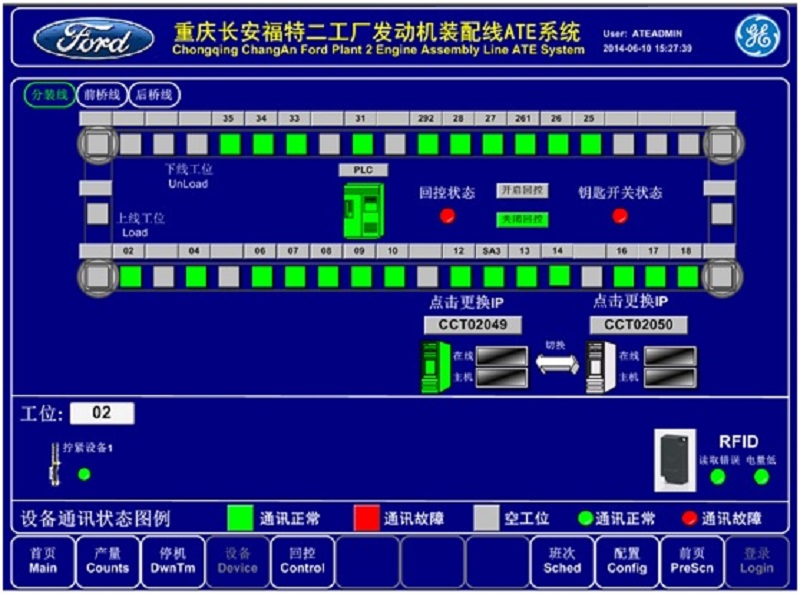The height and width of the screenshot is (594, 800).
Task: Select station 04 green indicator
Action: [x=196, y=277]
